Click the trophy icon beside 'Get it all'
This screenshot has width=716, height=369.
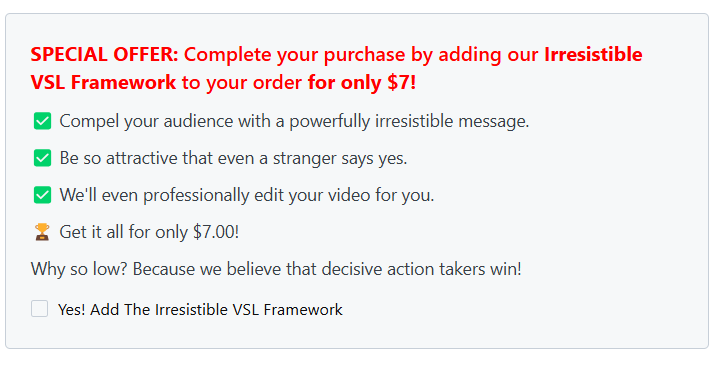(x=42, y=232)
